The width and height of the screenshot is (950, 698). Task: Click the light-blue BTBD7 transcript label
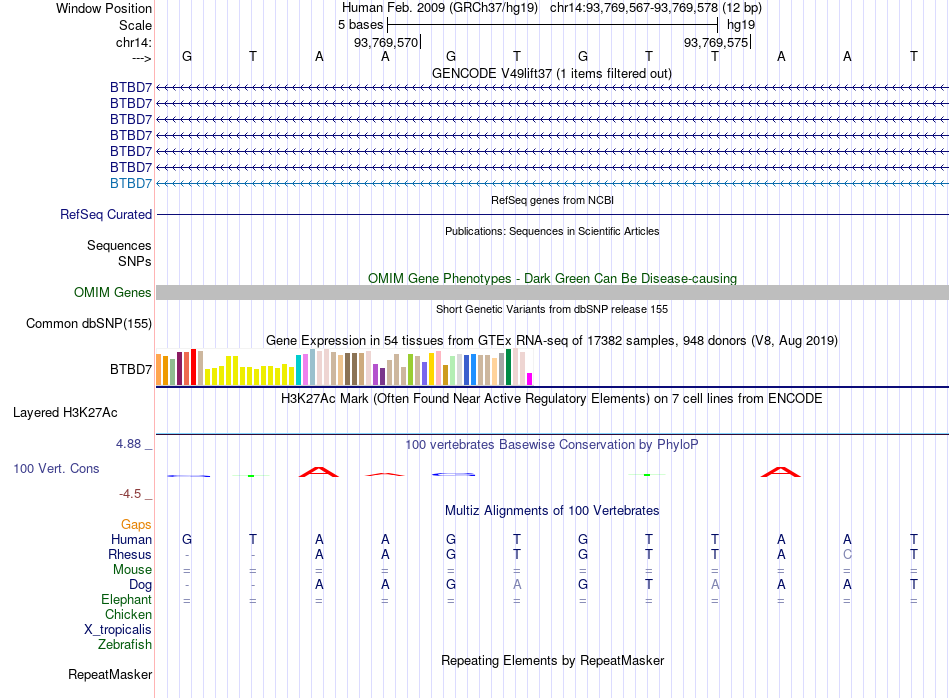pos(131,183)
